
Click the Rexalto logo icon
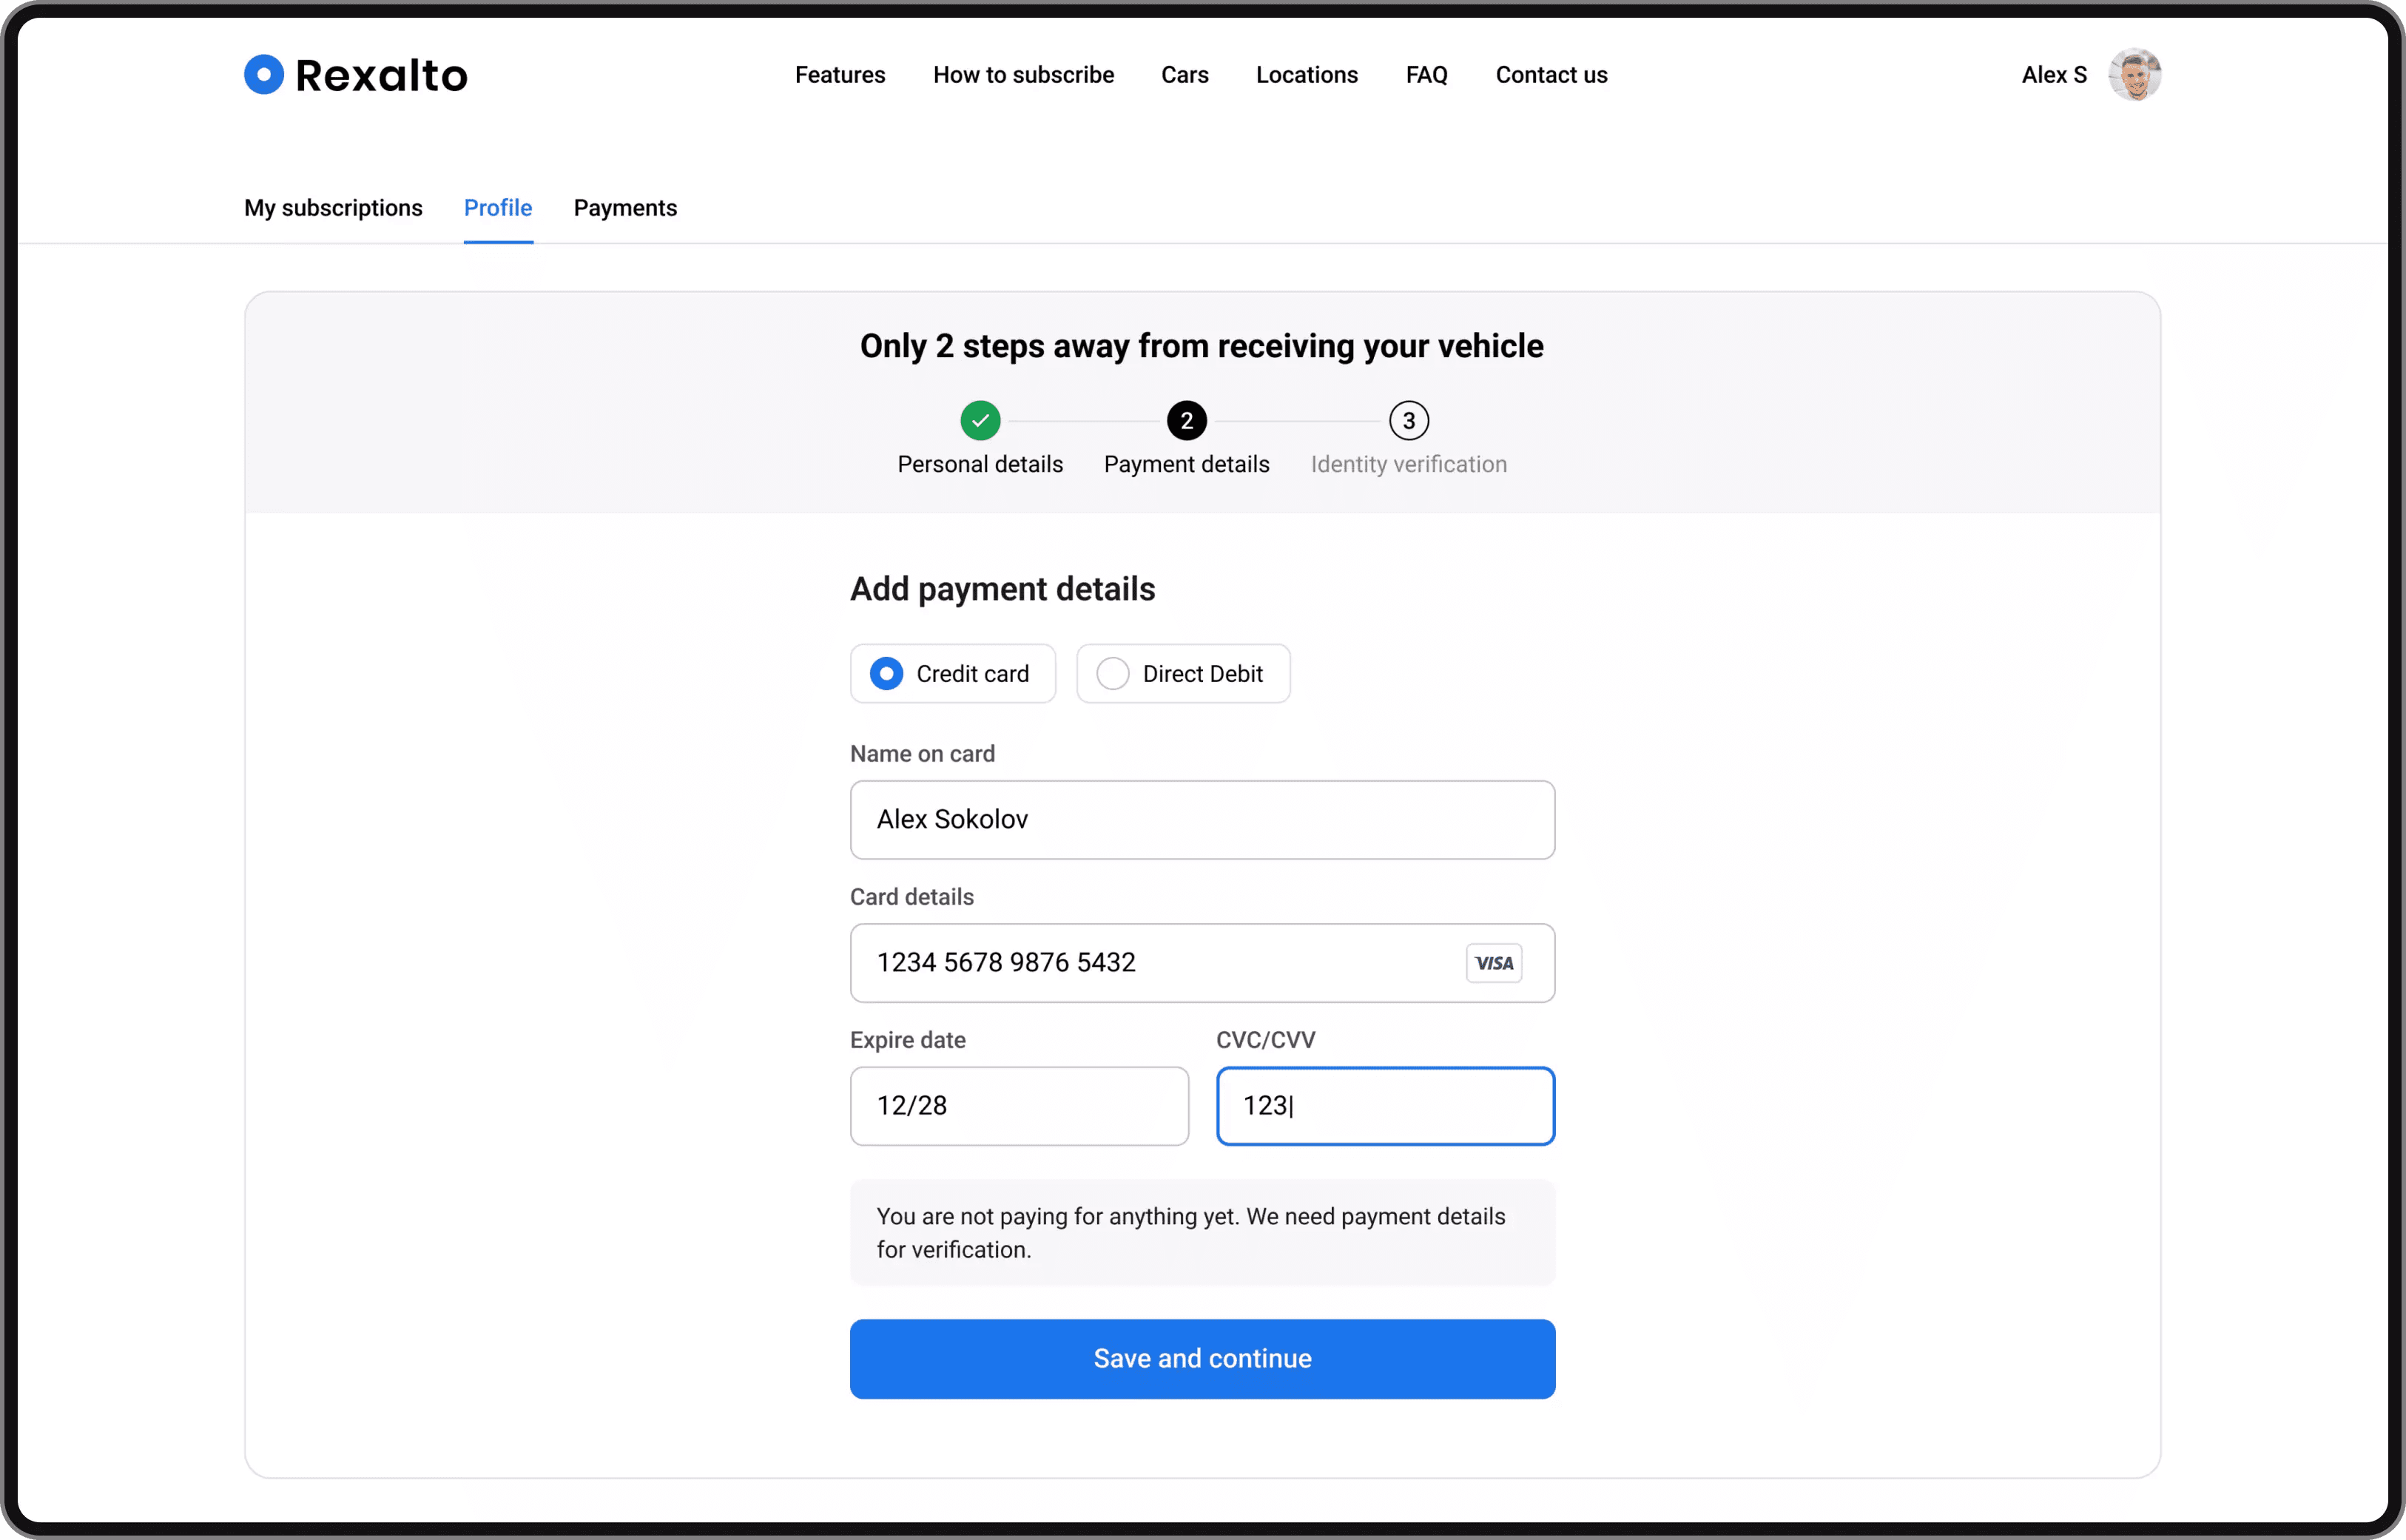coord(264,75)
